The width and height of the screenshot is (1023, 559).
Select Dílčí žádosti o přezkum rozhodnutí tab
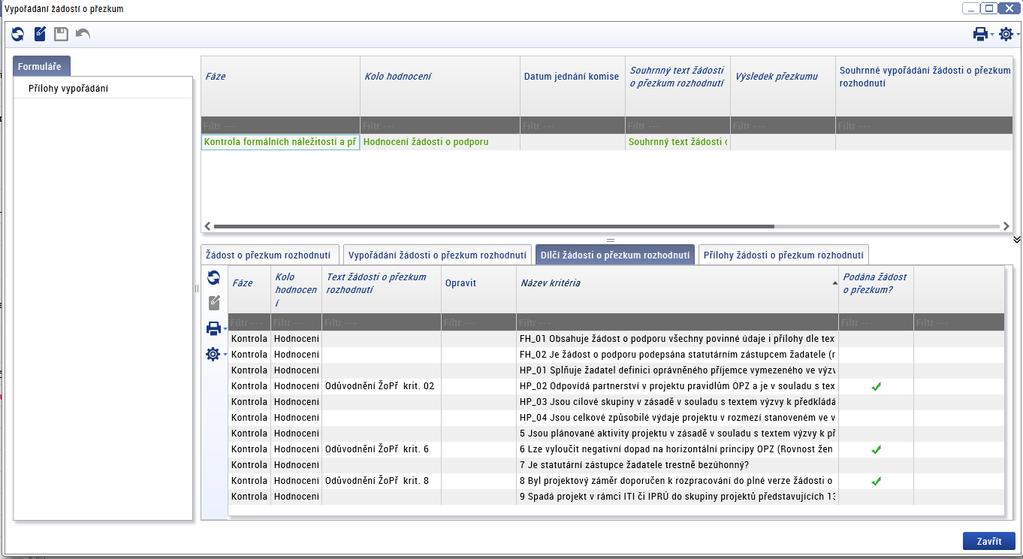click(615, 255)
